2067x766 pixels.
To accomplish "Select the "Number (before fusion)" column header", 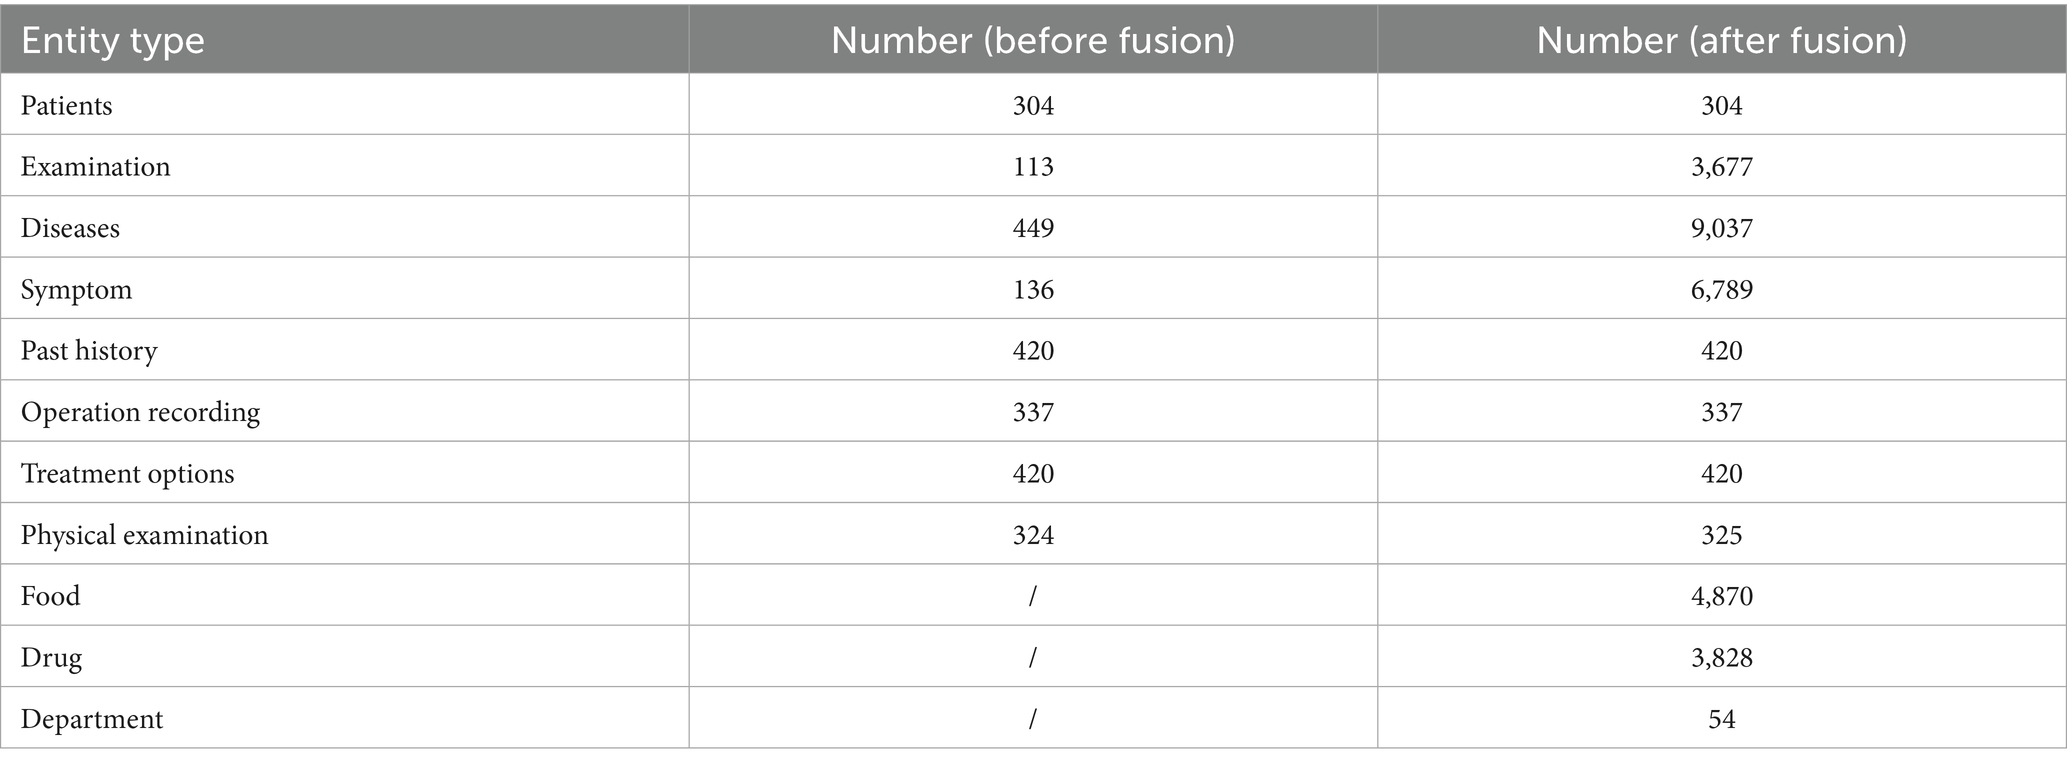I will pyautogui.click(x=1033, y=41).
